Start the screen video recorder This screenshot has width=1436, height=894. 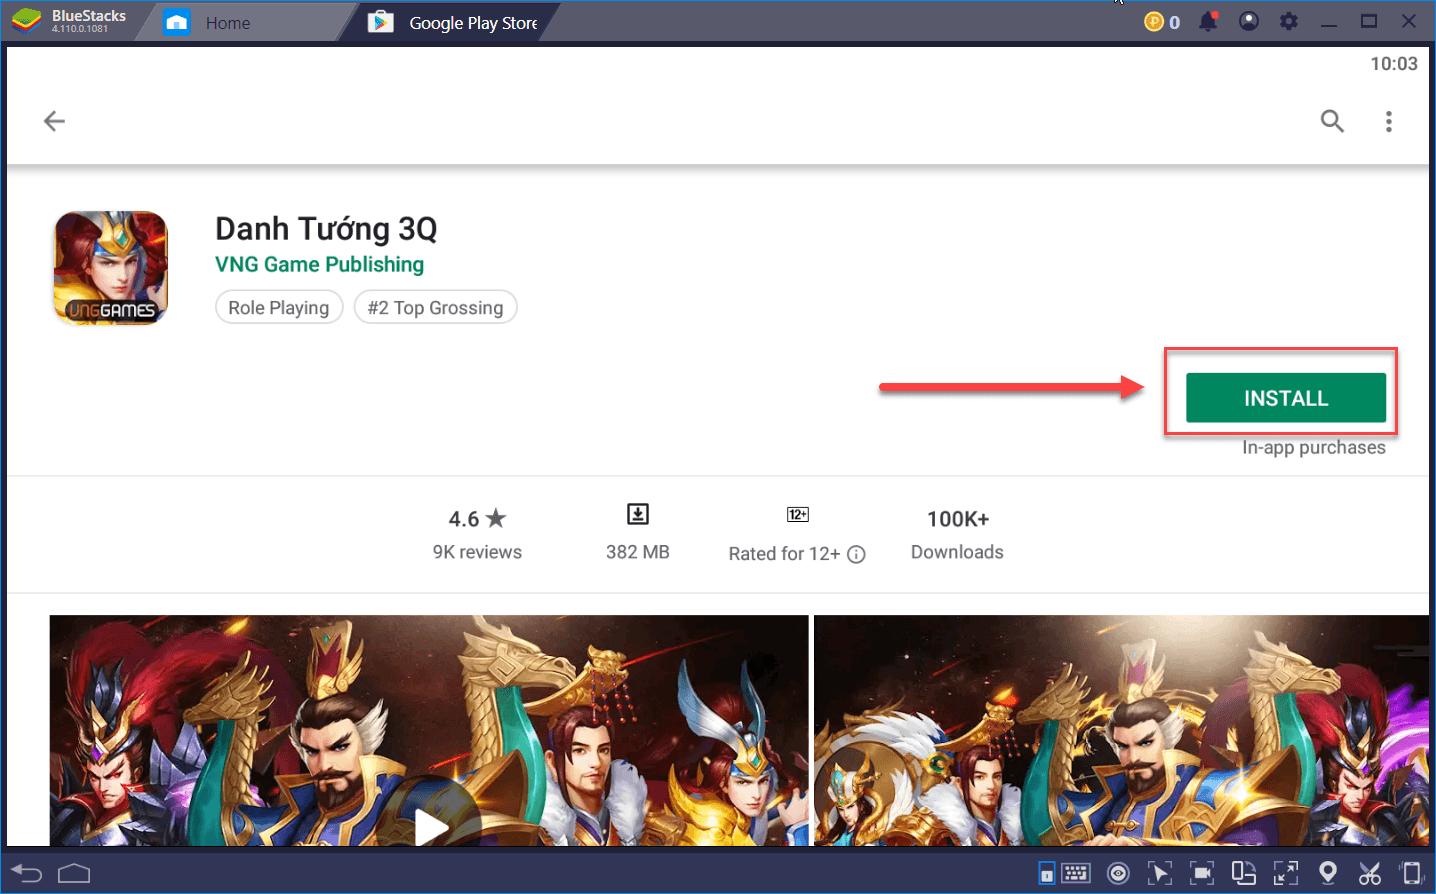pos(1202,873)
